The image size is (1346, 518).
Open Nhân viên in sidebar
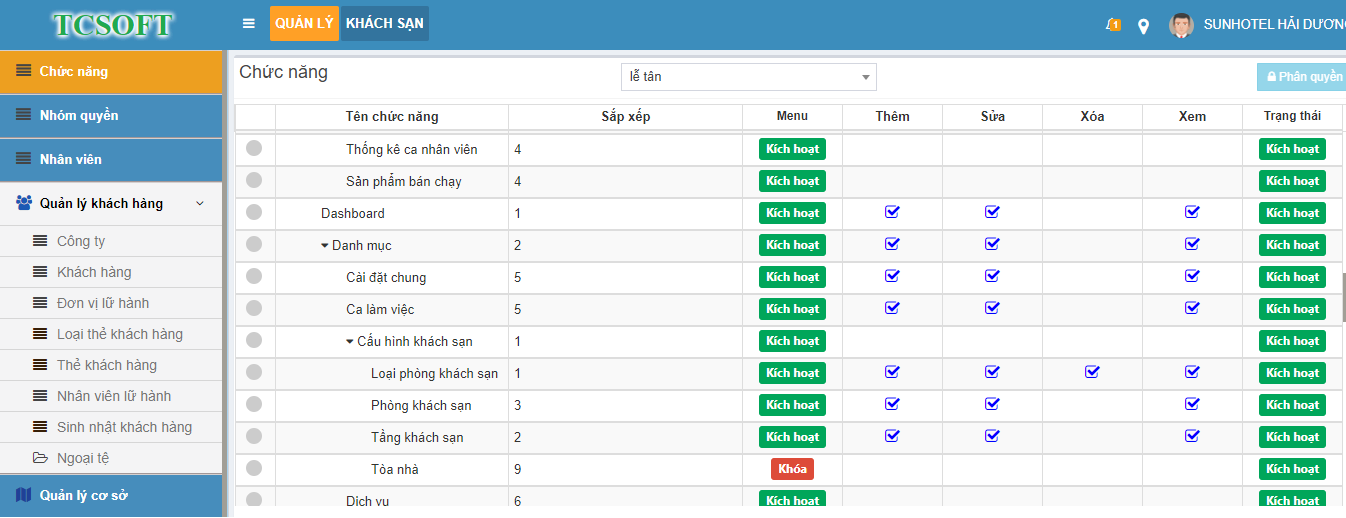tap(111, 160)
